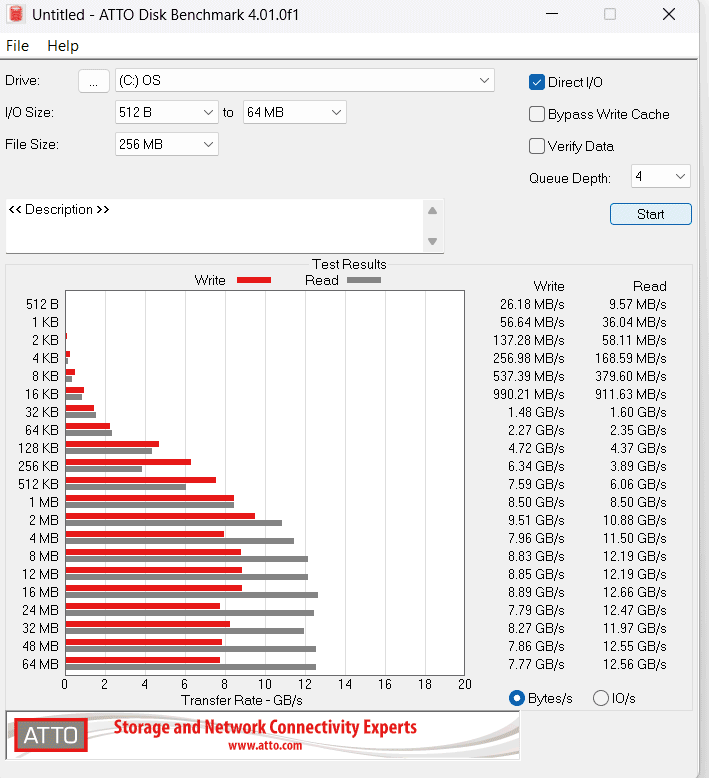Click the 128 KB row label in chart
The image size is (709, 778).
[x=38, y=448]
